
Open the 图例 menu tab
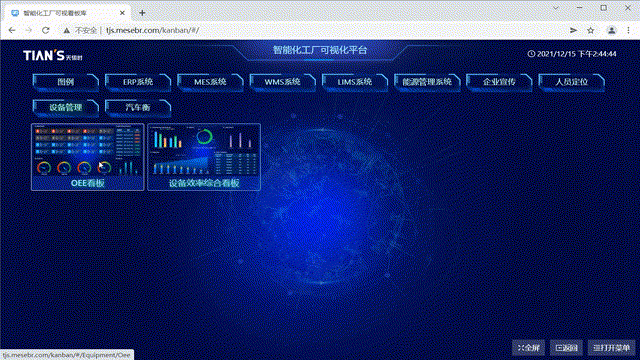66,82
